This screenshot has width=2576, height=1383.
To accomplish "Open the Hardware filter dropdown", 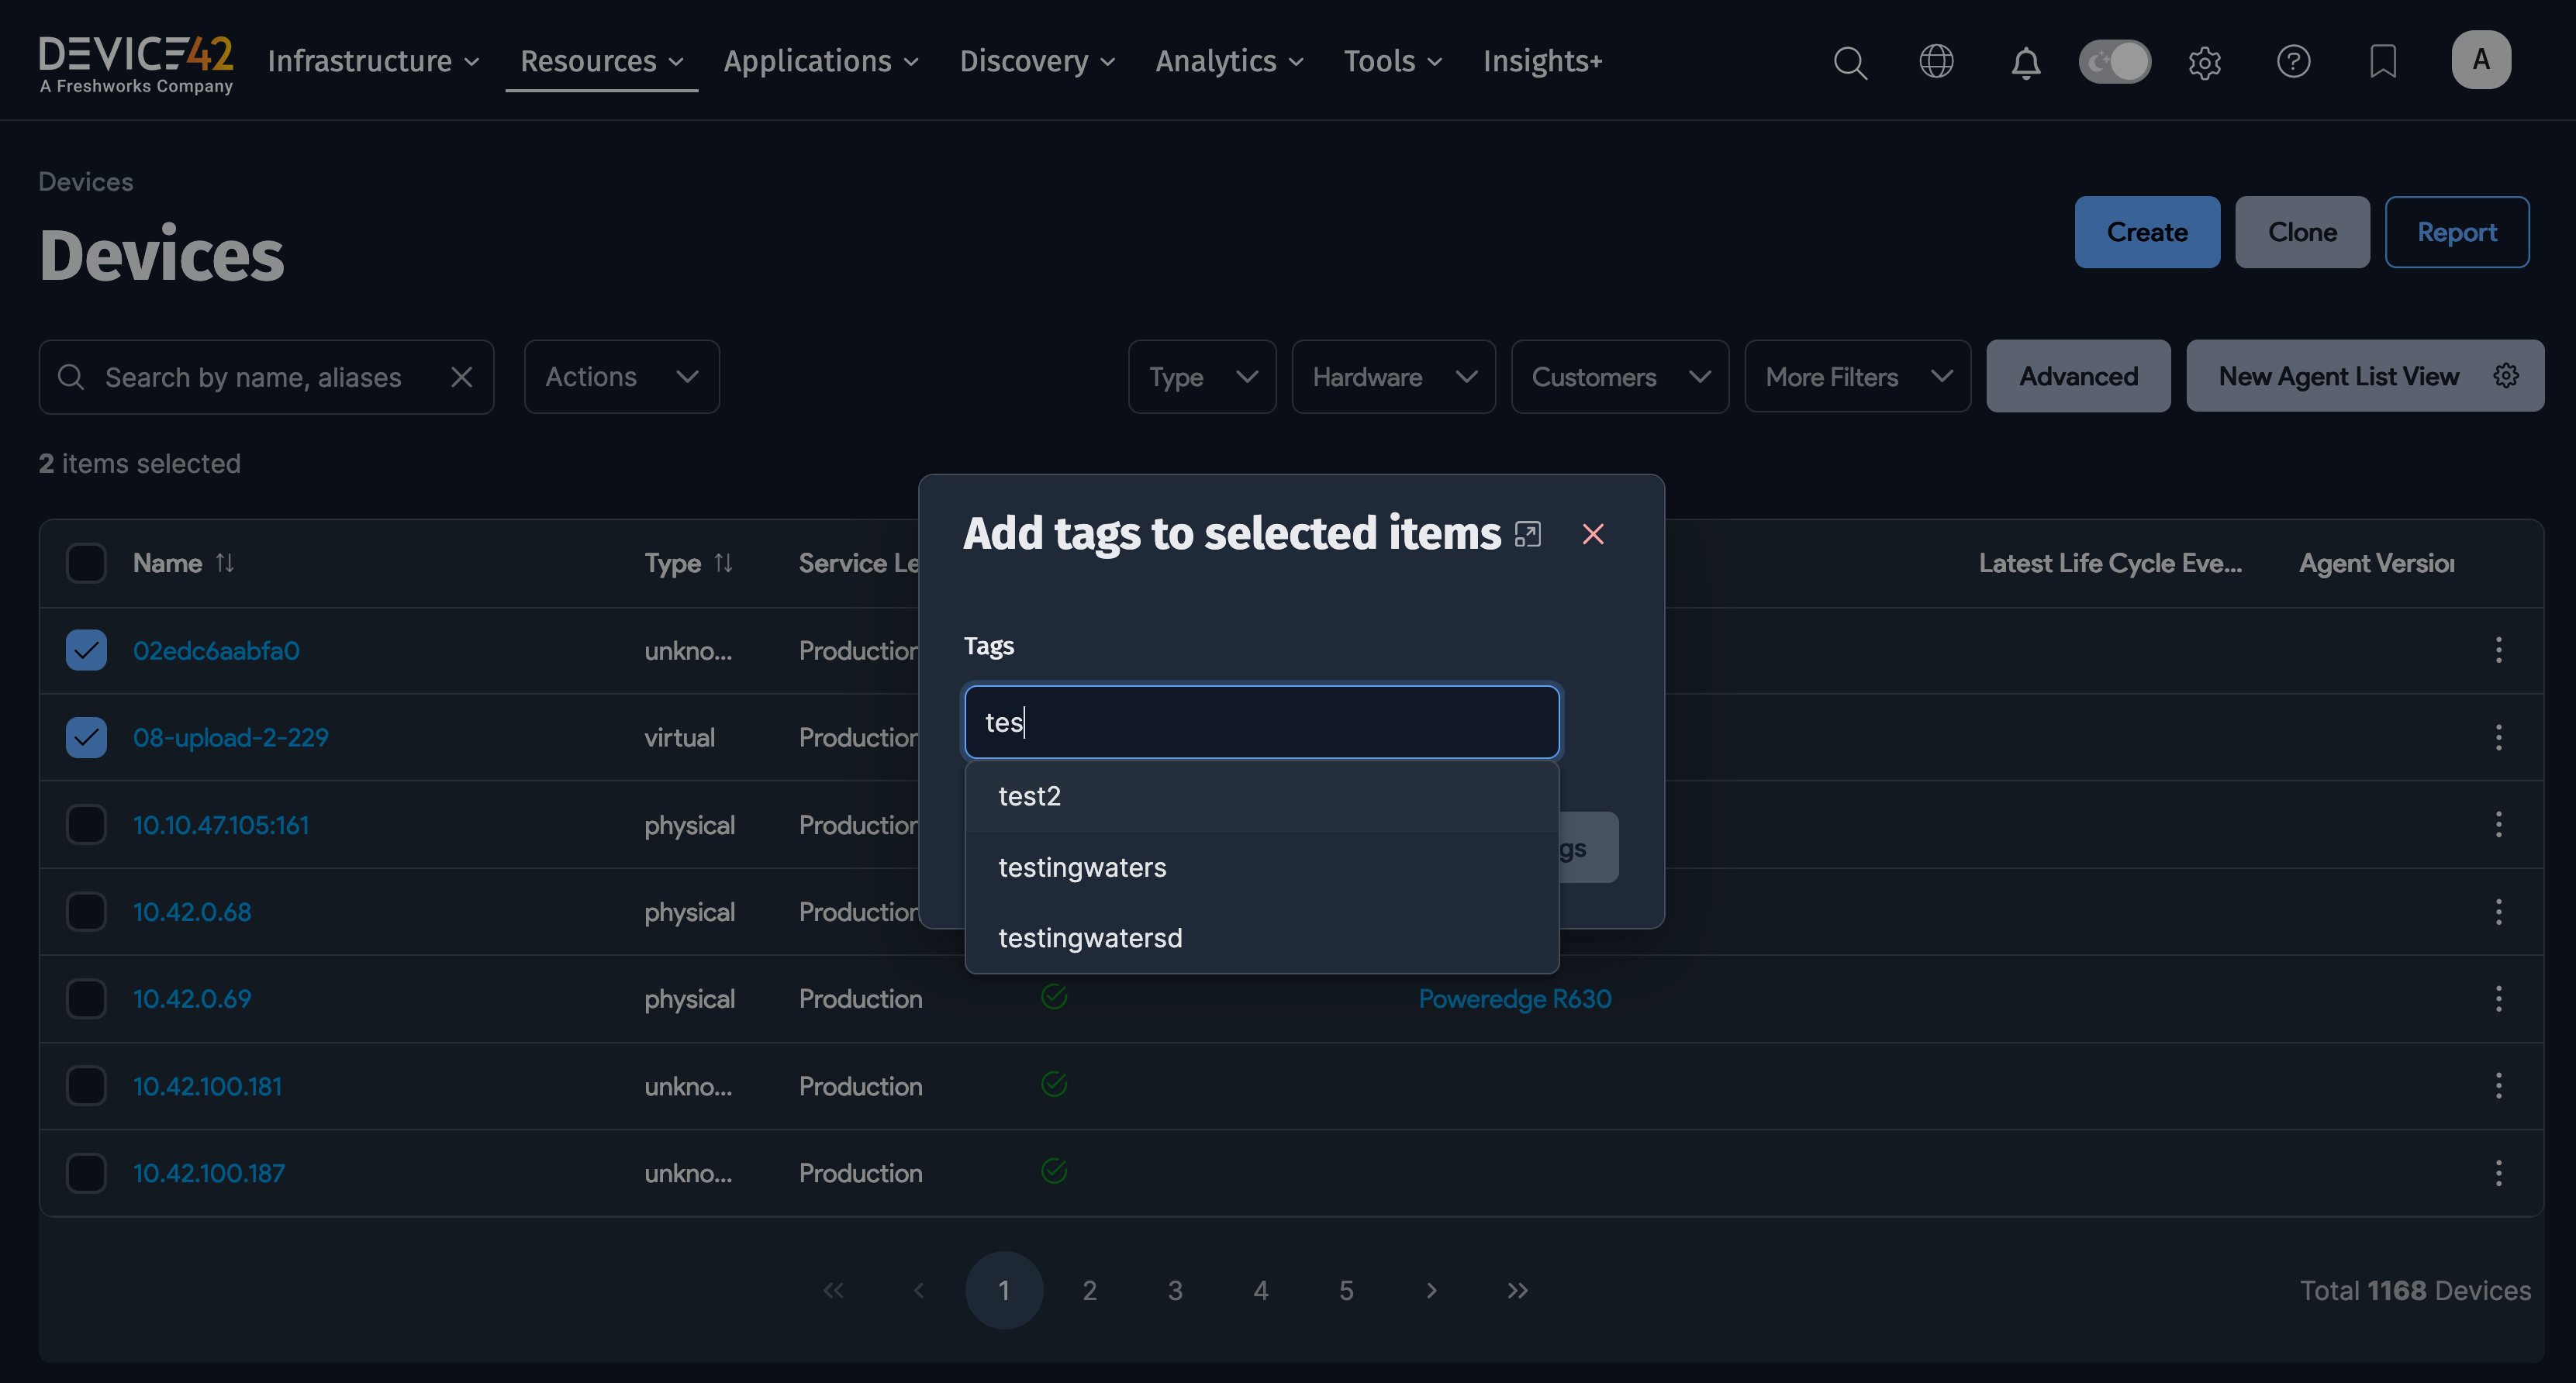I will click(1393, 376).
